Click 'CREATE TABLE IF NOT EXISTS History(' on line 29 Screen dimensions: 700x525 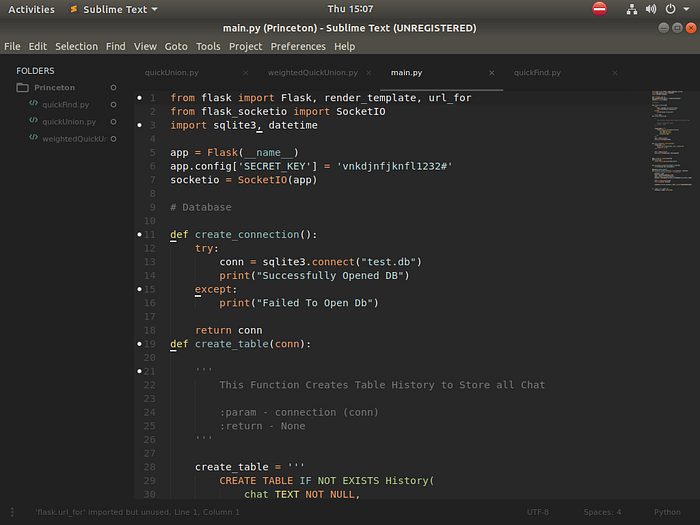[326, 481]
